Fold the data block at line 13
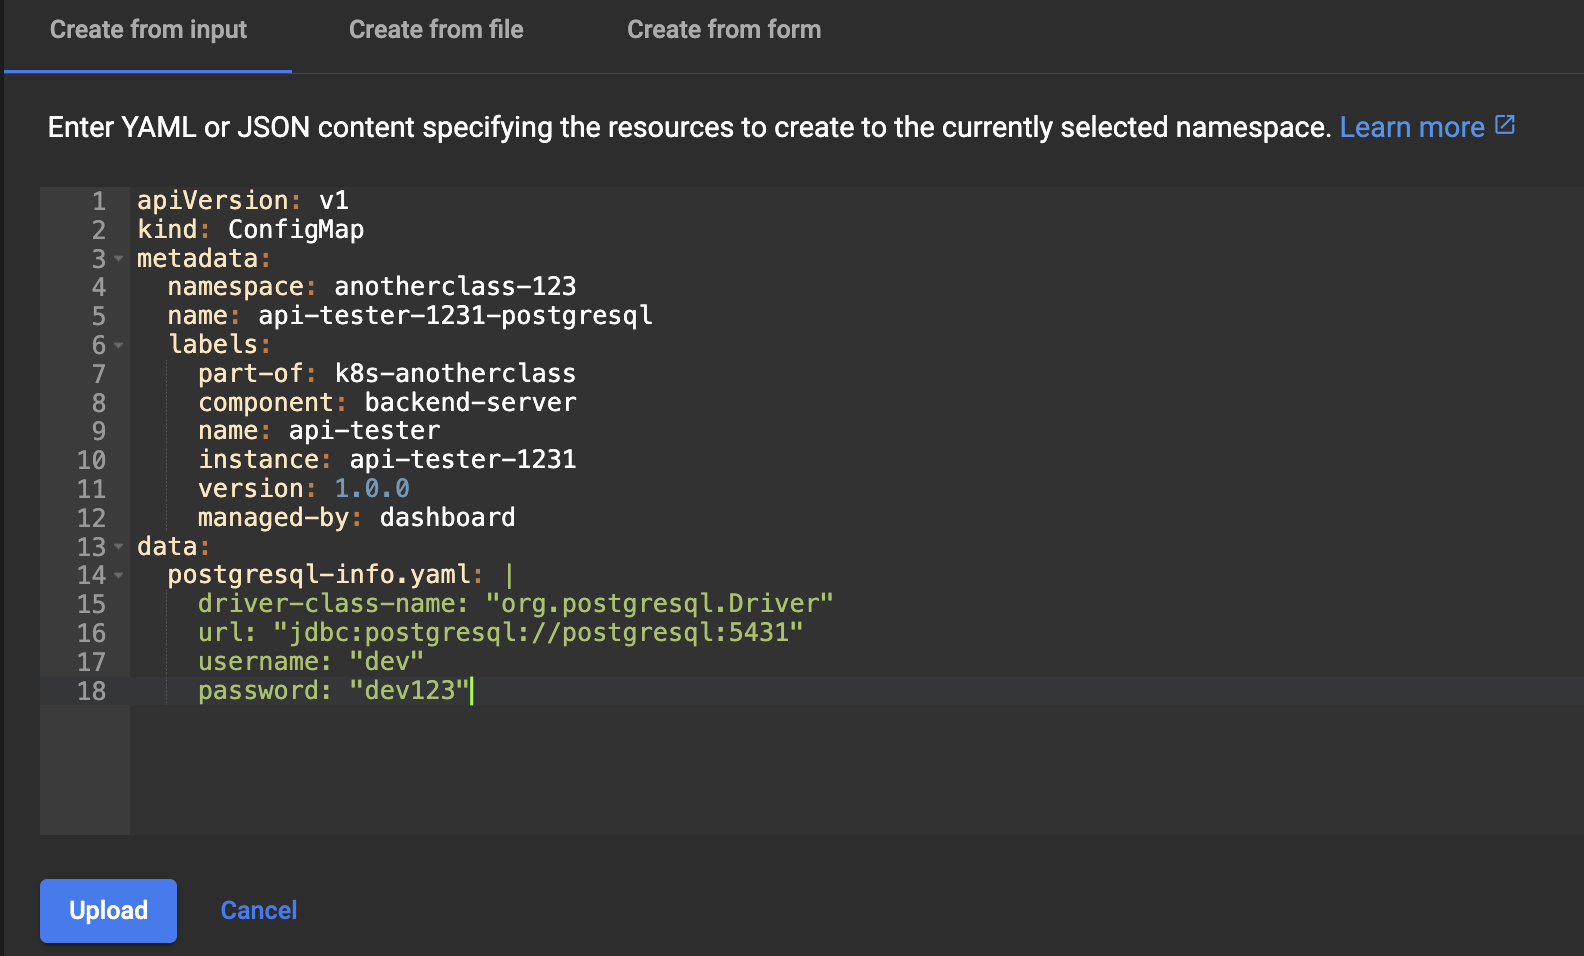Image resolution: width=1584 pixels, height=956 pixels. tap(119, 547)
